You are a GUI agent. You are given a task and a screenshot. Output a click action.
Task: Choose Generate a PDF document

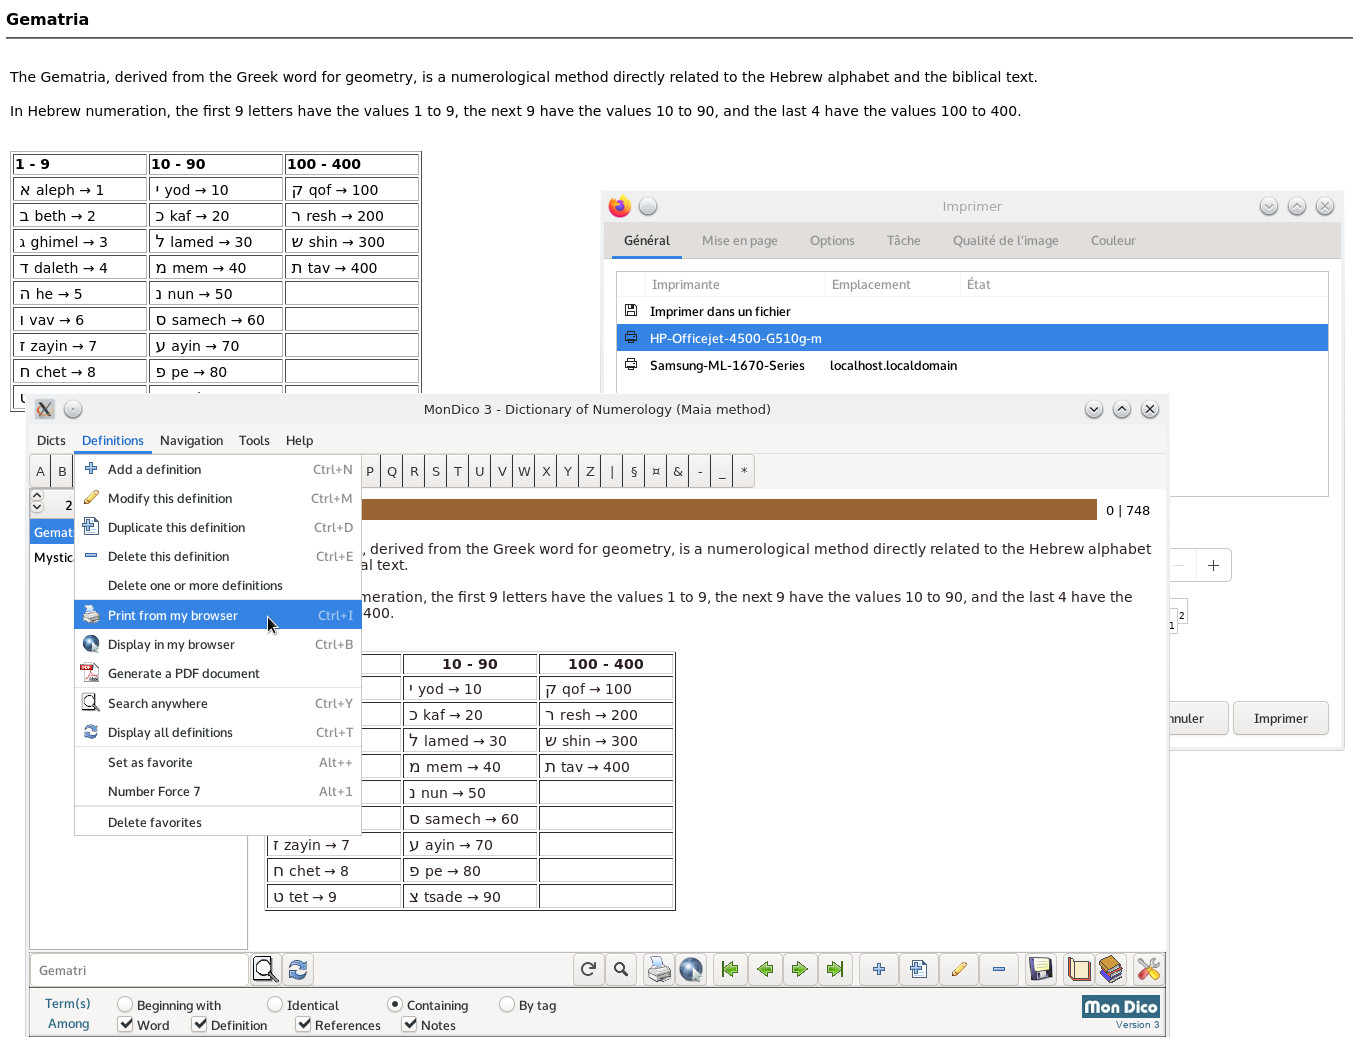pyautogui.click(x=218, y=673)
